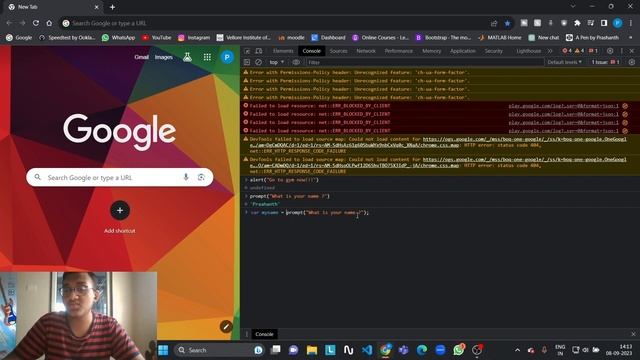Open Microsoft Edge from taskbar
Image resolution: width=640 pixels, height=360 pixels.
(422, 350)
